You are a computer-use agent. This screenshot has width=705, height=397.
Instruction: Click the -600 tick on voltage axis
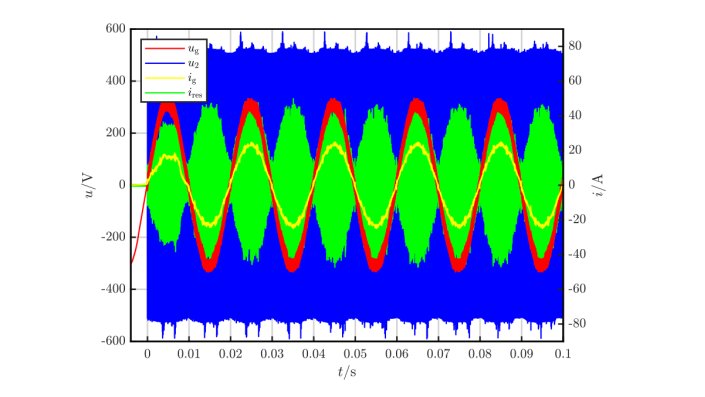coord(113,340)
